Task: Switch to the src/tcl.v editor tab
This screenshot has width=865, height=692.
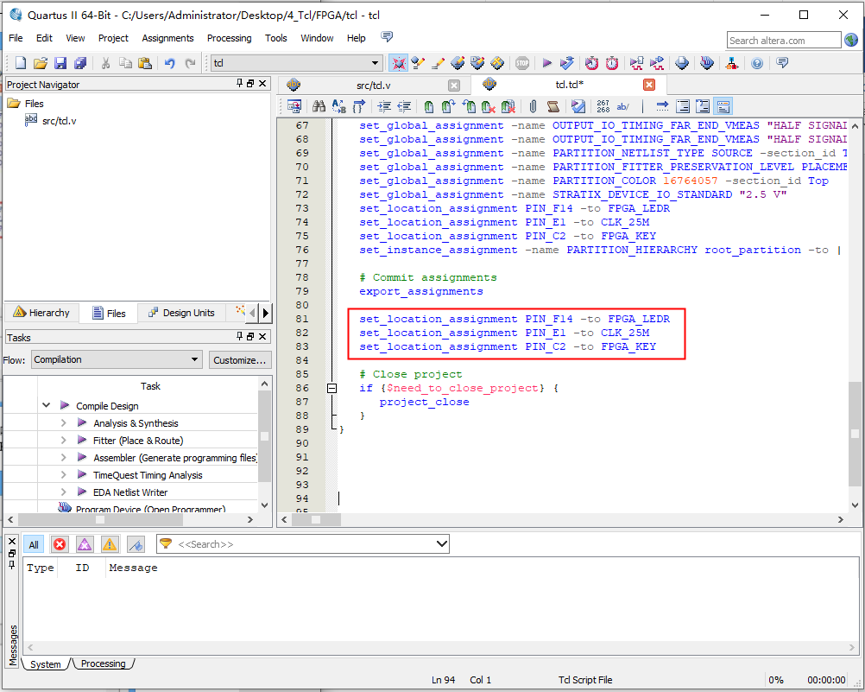Action: 373,85
